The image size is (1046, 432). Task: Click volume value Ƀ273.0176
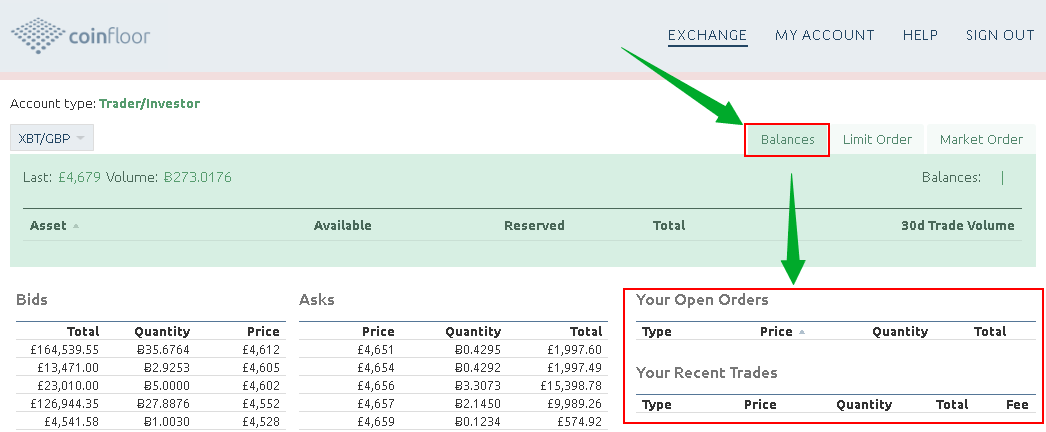coord(197,177)
